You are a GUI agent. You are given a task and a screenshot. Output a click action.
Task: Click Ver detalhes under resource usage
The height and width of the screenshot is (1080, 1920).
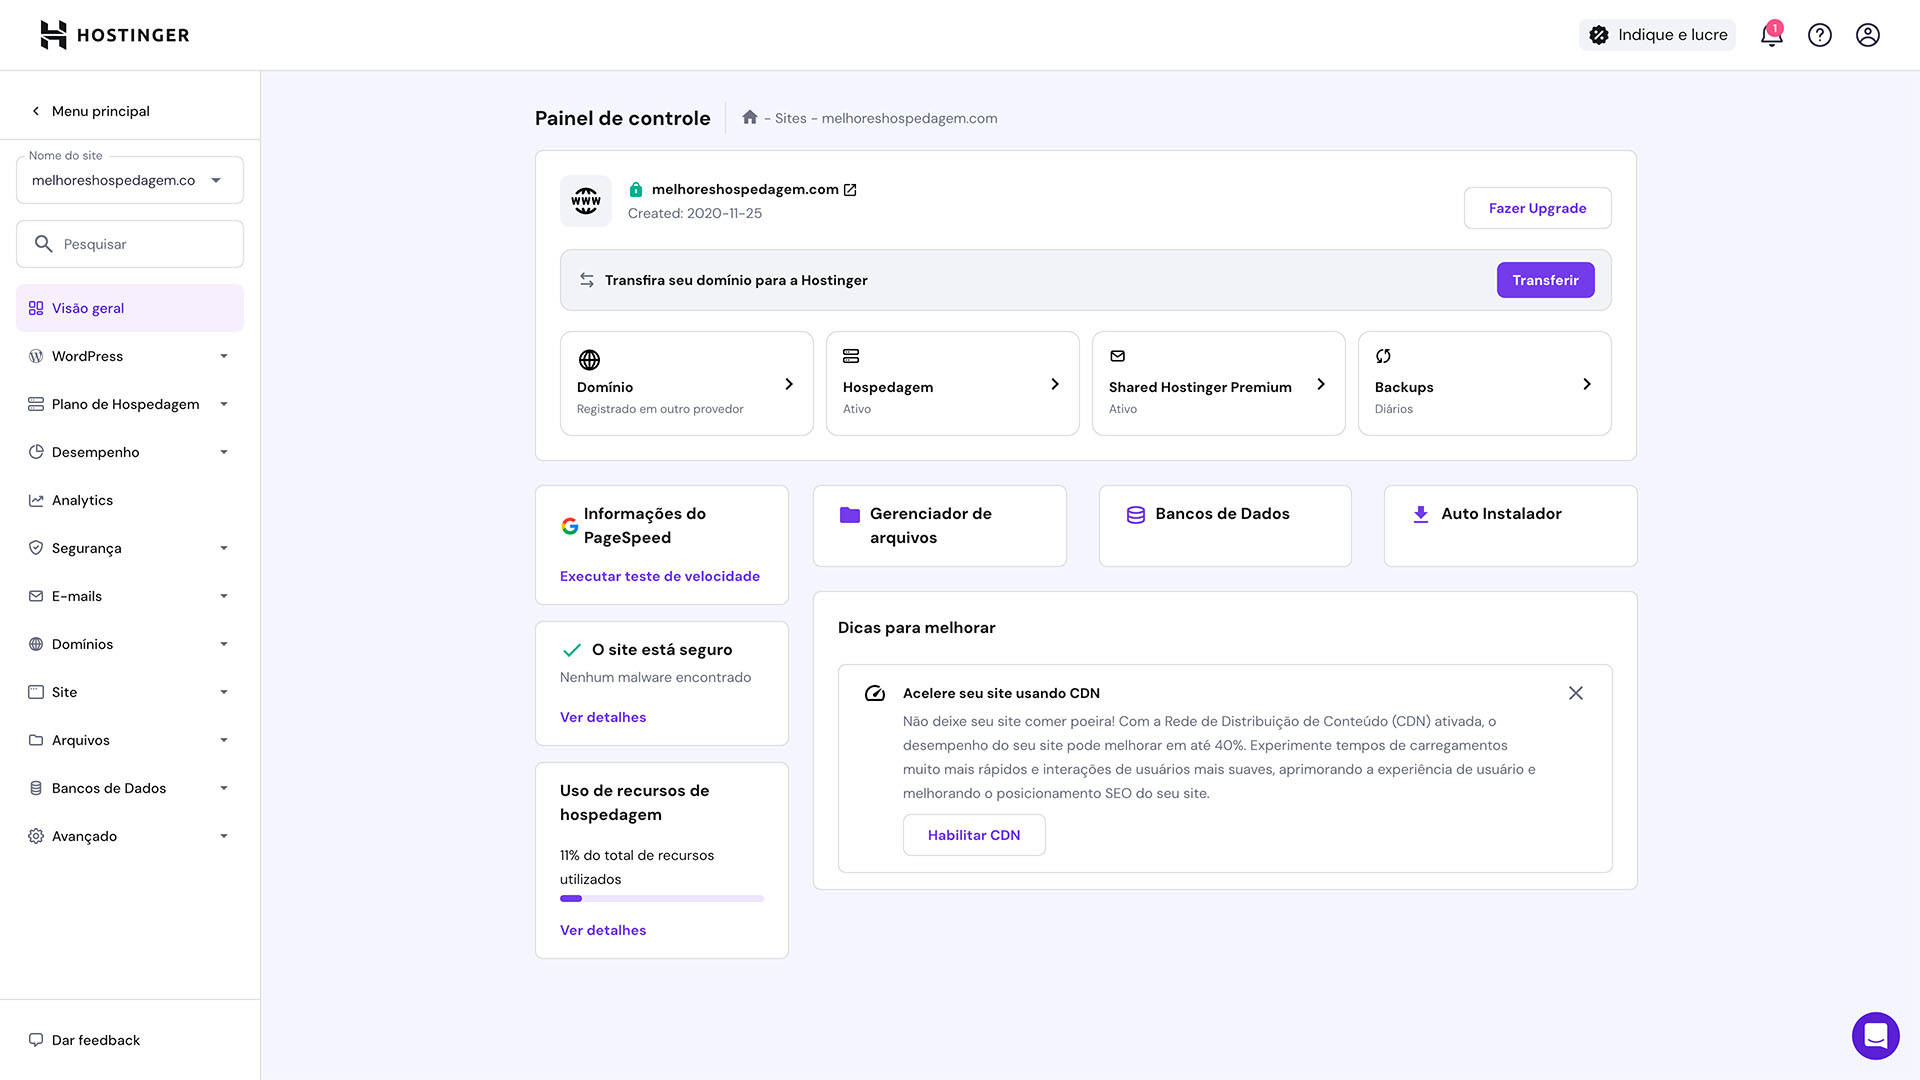603,930
